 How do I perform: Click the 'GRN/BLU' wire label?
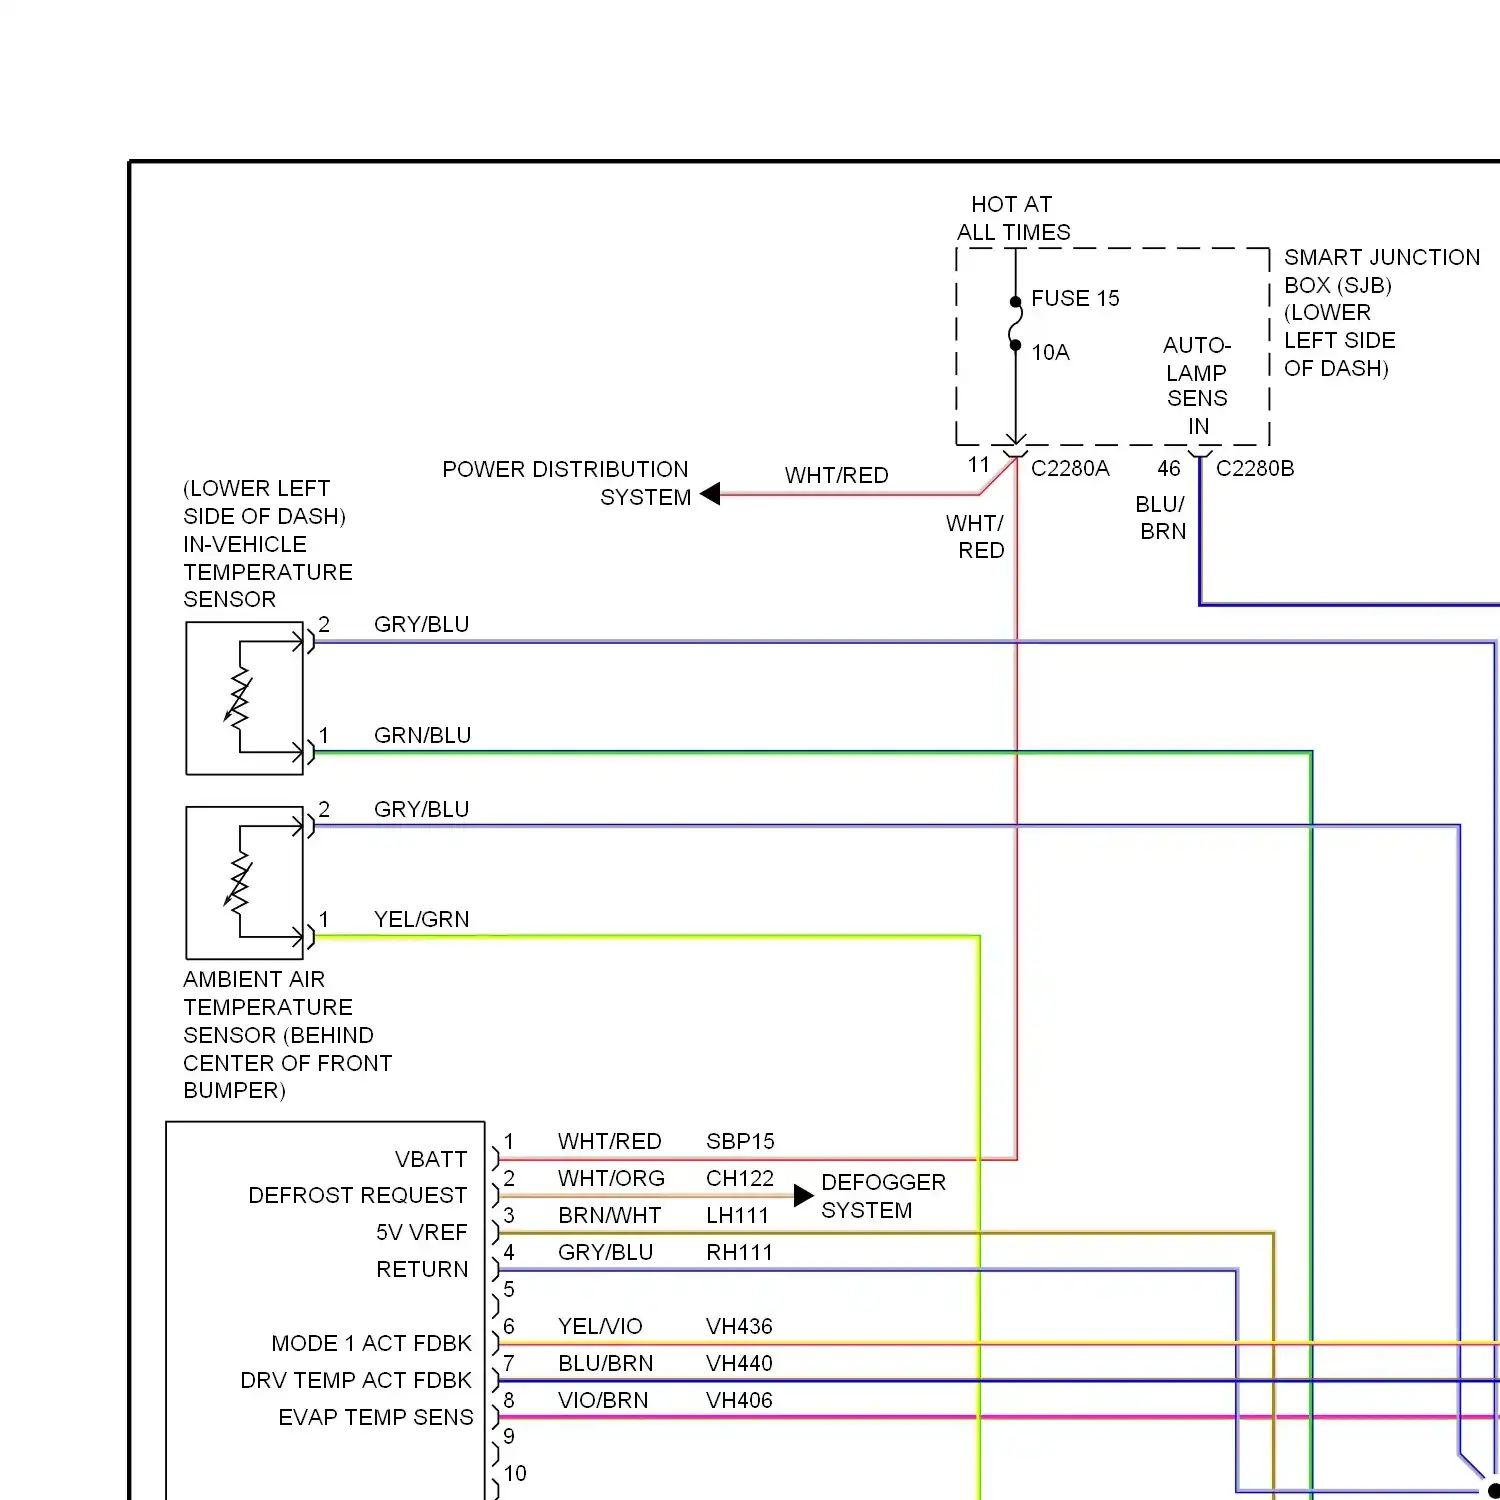coord(423,735)
